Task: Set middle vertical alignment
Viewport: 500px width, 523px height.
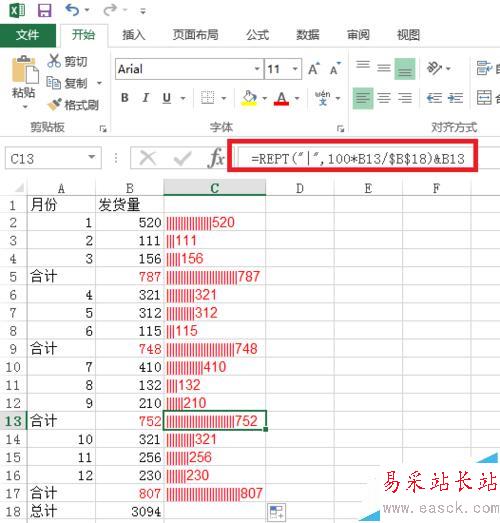Action: point(384,69)
